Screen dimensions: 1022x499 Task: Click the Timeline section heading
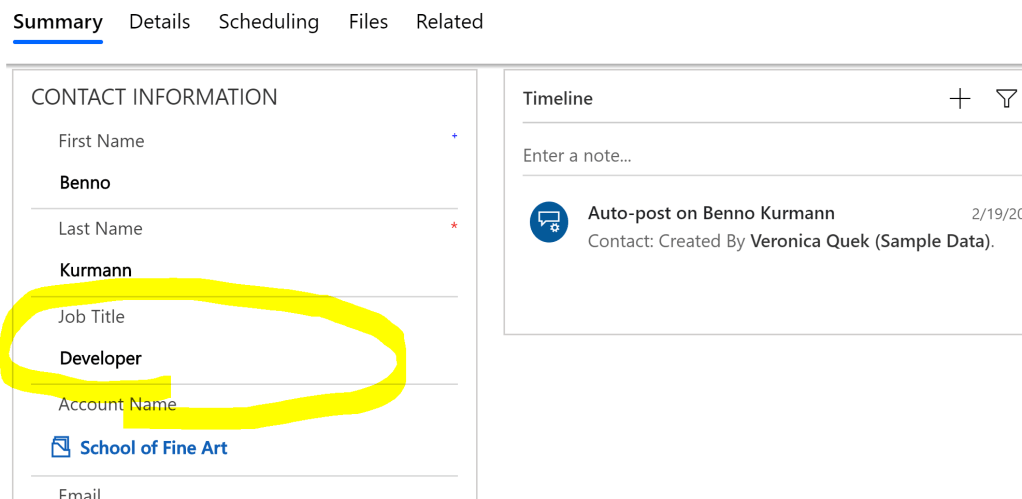558,98
